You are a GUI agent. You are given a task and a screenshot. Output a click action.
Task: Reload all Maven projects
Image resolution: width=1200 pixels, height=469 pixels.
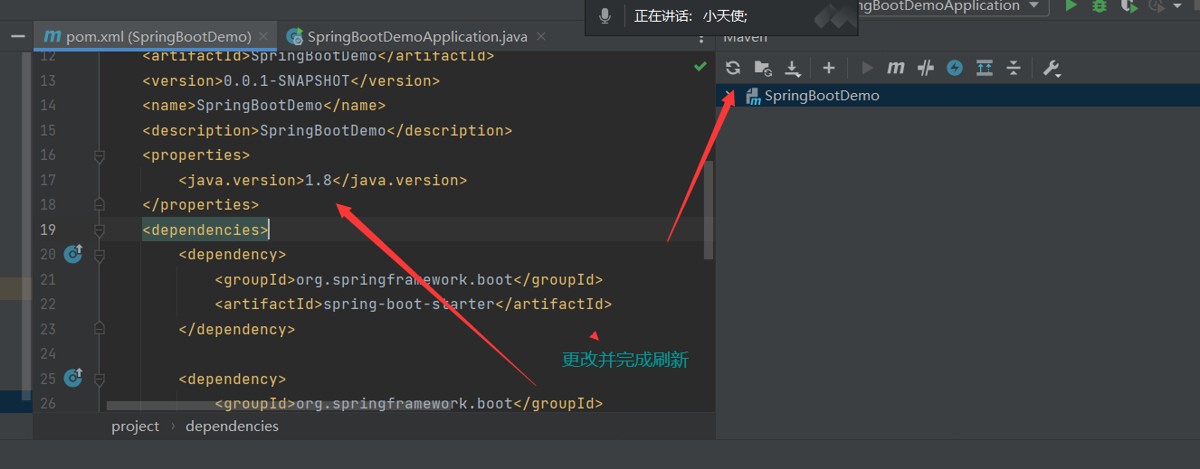pyautogui.click(x=733, y=68)
